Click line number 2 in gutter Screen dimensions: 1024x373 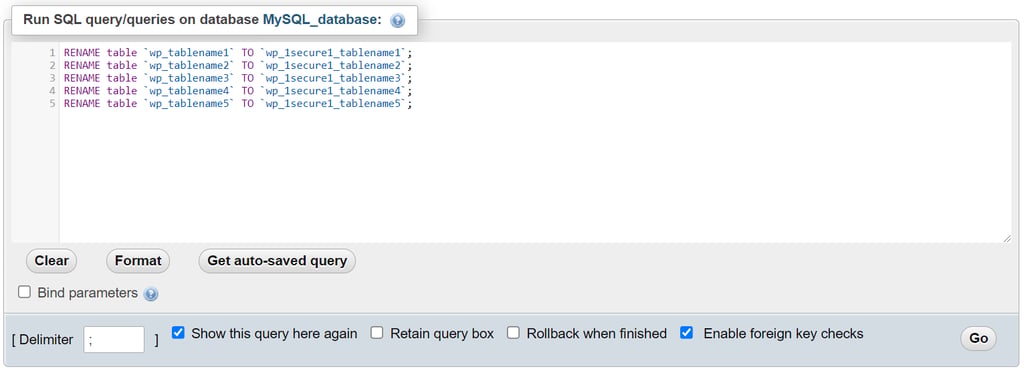(52, 65)
